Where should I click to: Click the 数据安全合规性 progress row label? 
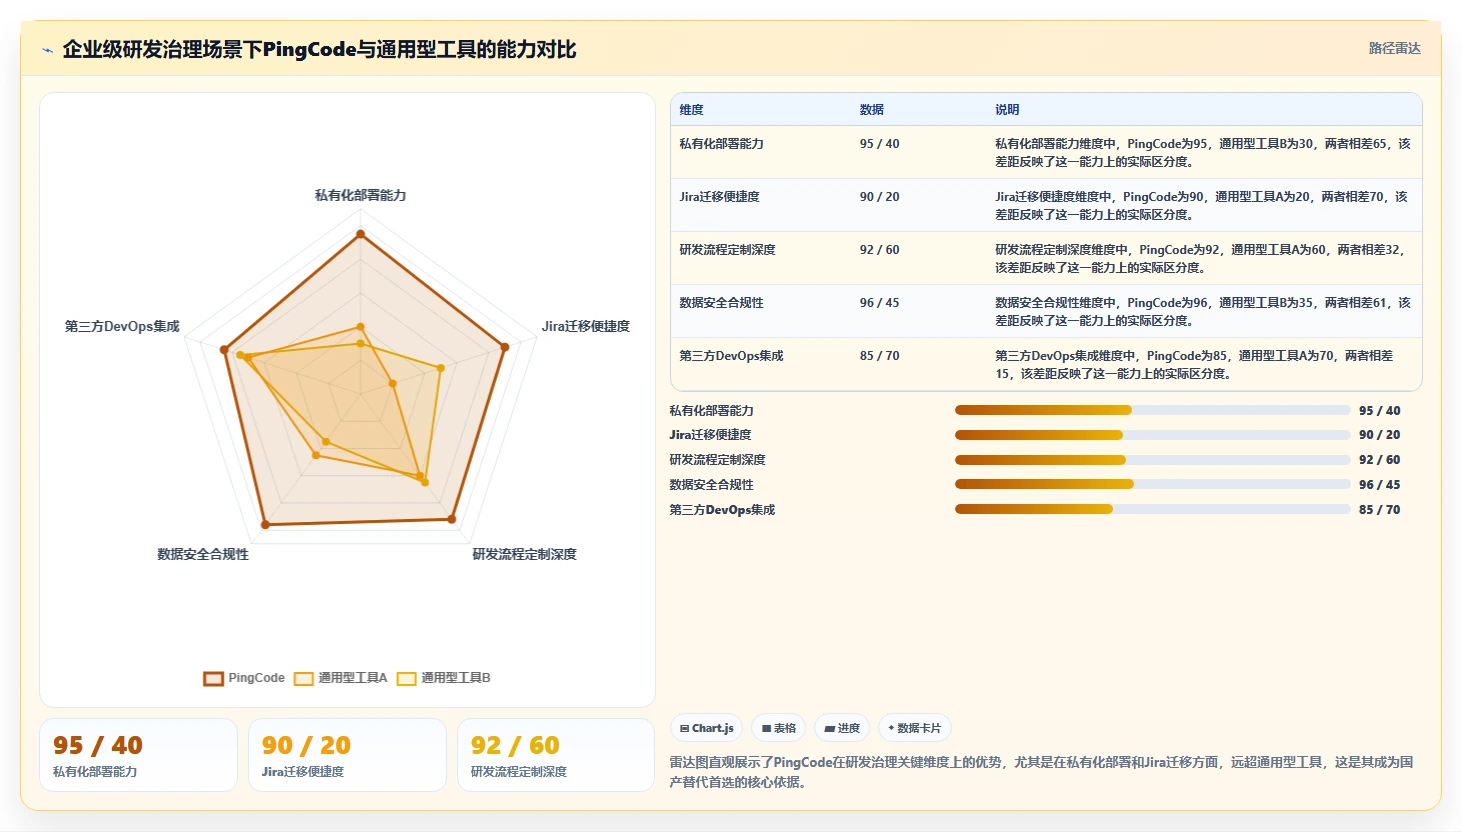click(712, 484)
